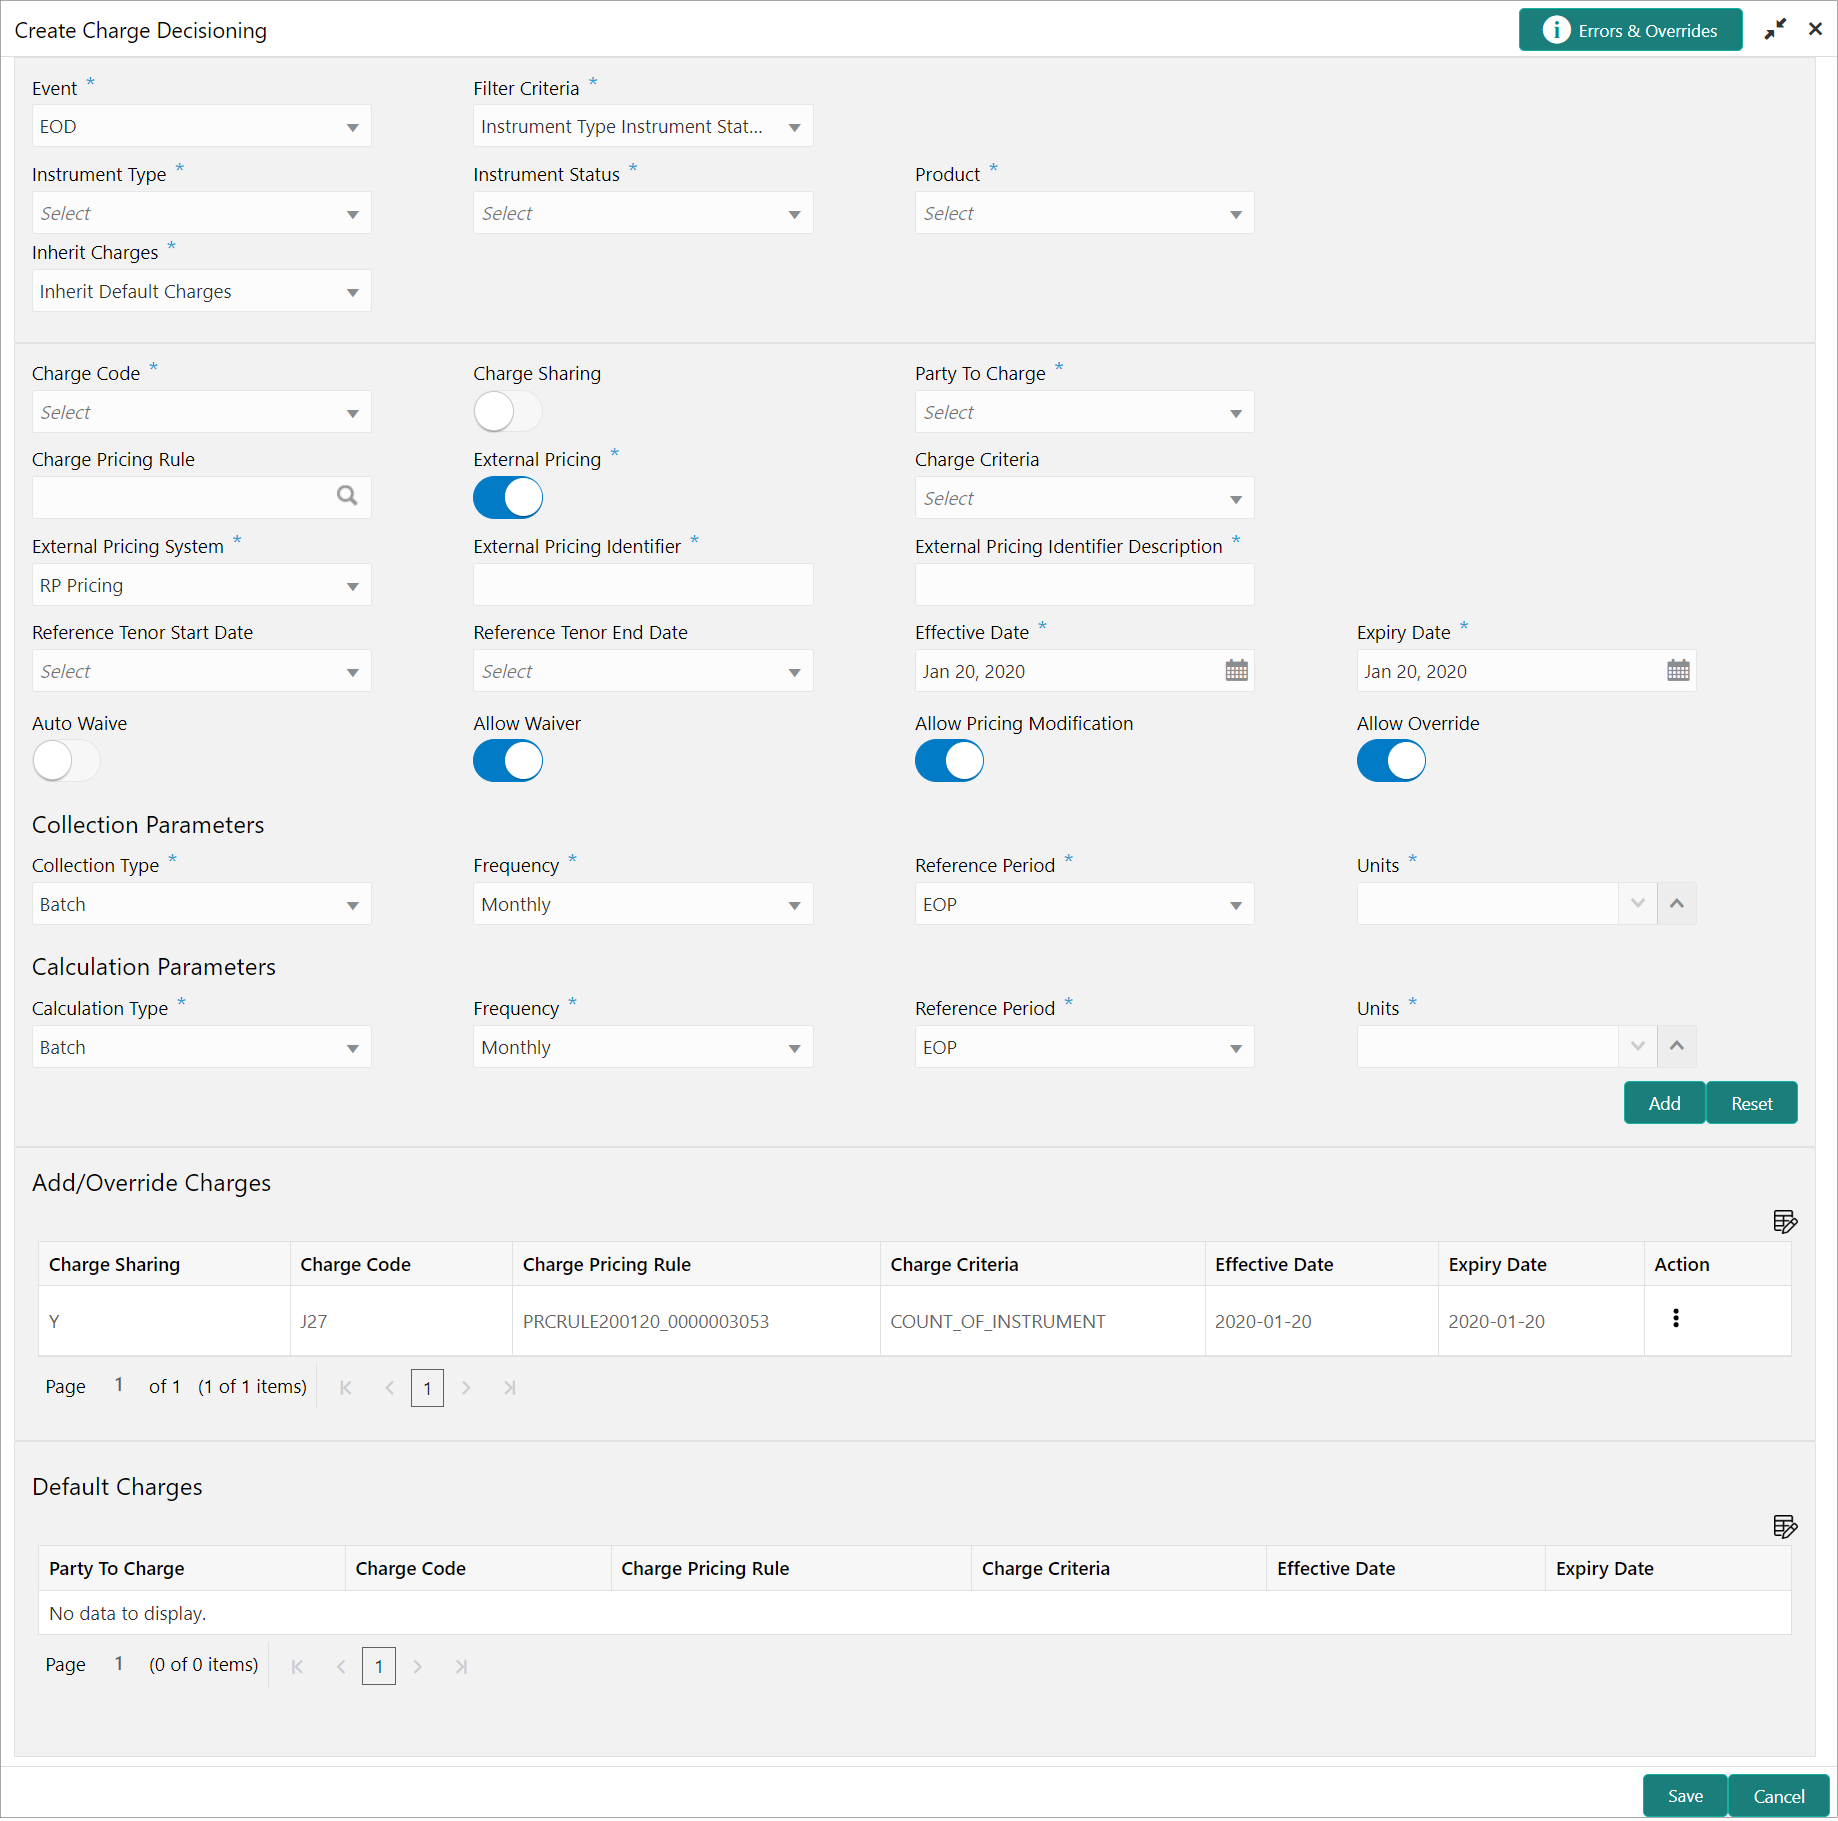Click the Add/Override Charges table edit icon
The image size is (1838, 1821).
click(x=1785, y=1221)
